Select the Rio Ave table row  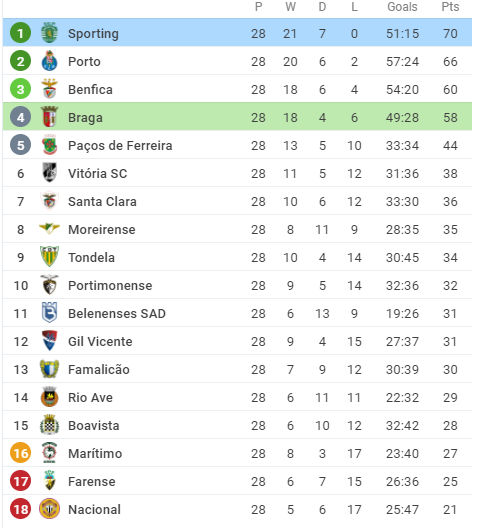237,397
